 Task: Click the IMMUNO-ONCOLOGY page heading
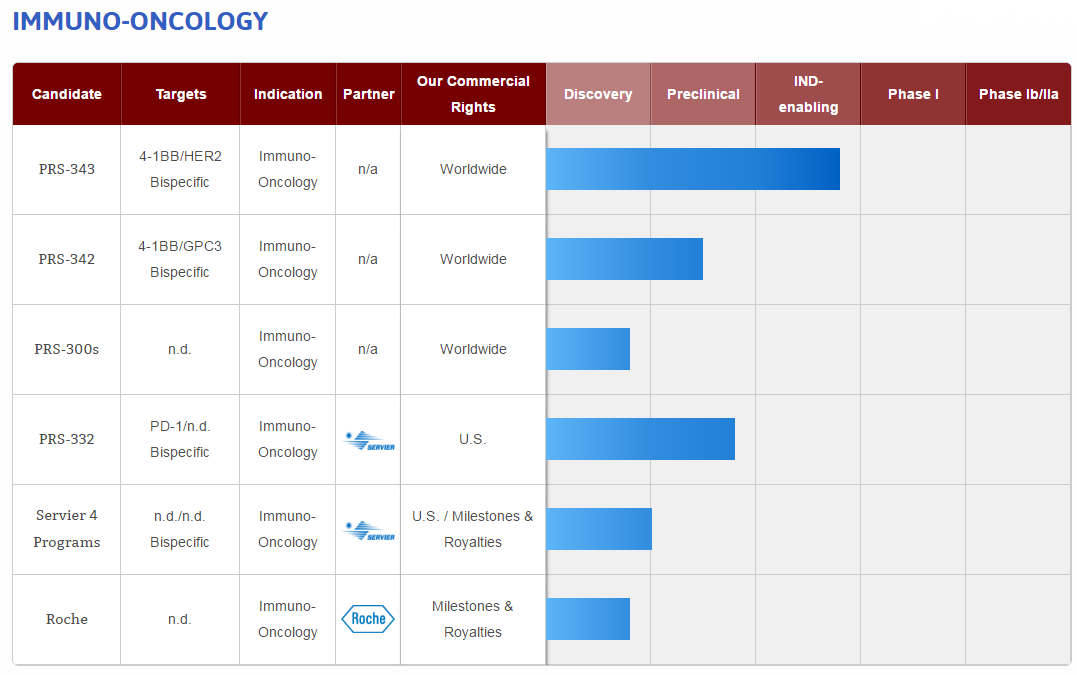[140, 21]
